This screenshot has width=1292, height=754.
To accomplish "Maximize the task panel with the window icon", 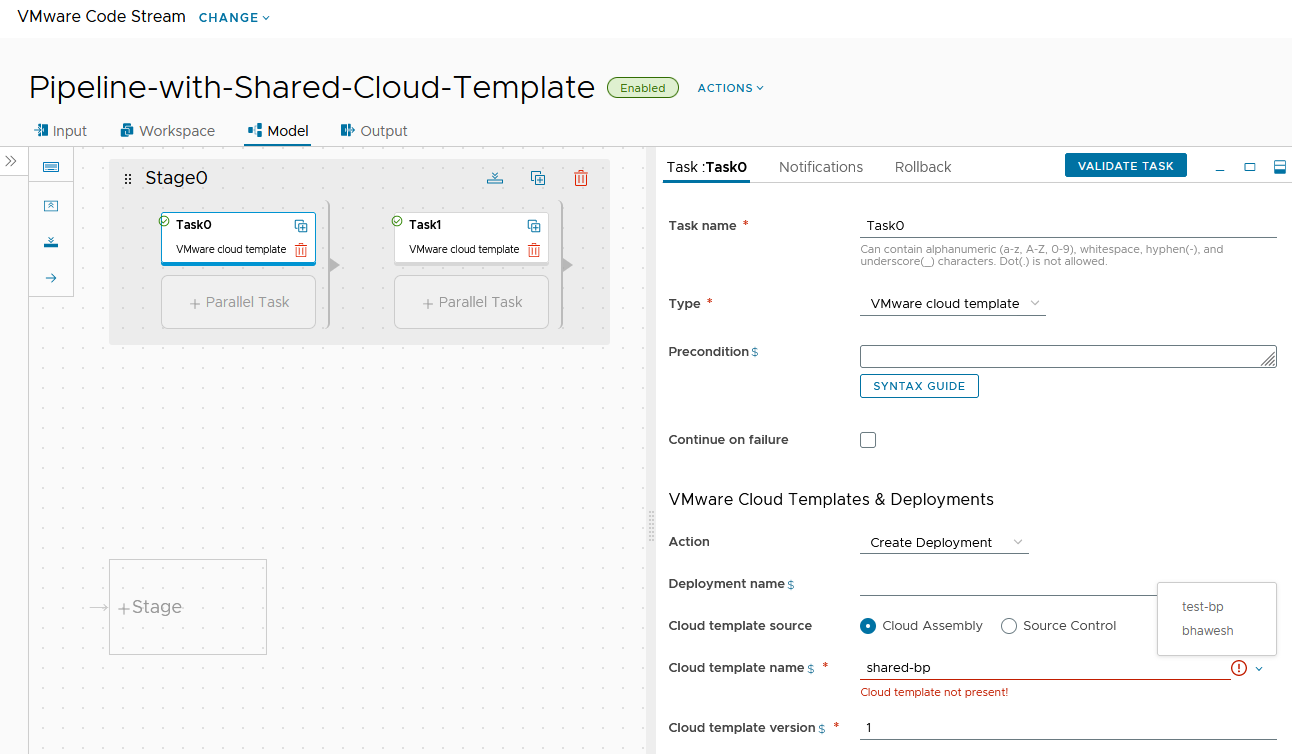I will [x=1250, y=167].
